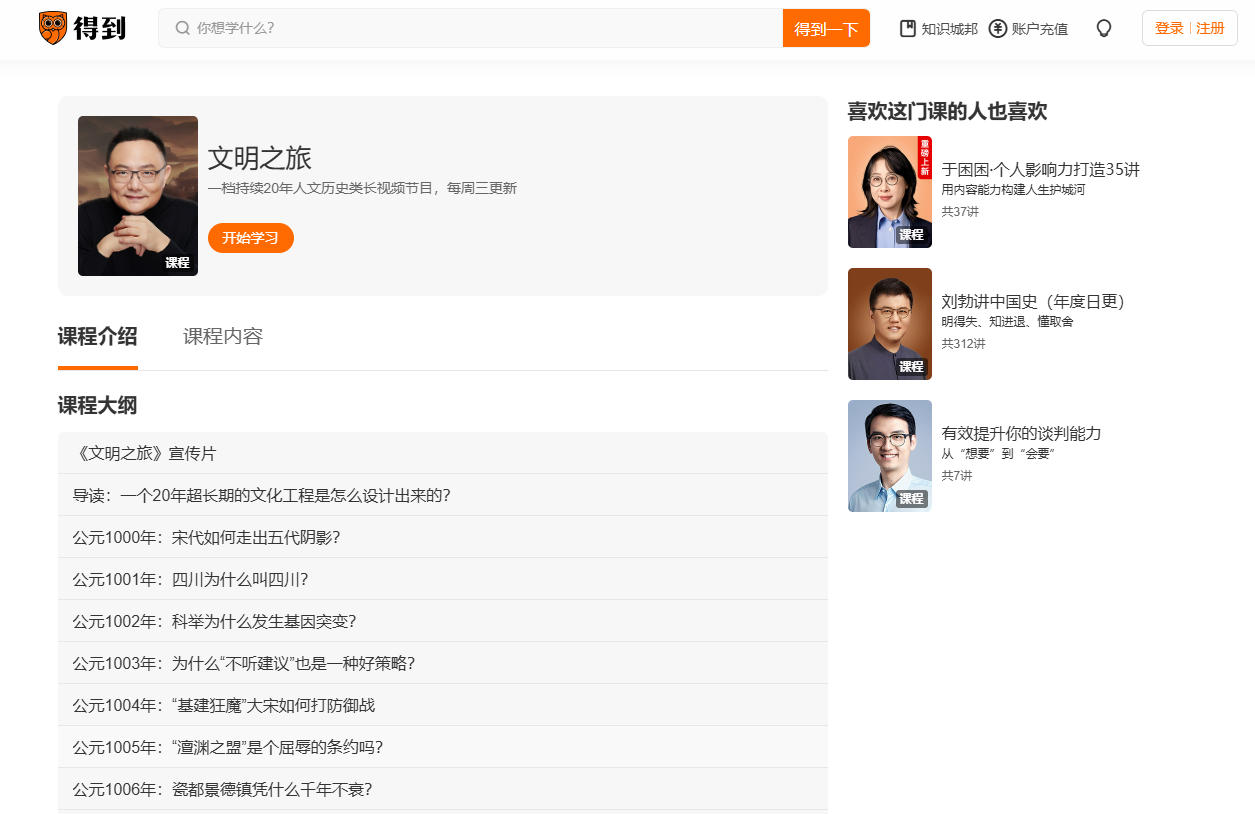Click the lightbulb icon in header
This screenshot has width=1255, height=814.
pyautogui.click(x=1104, y=29)
